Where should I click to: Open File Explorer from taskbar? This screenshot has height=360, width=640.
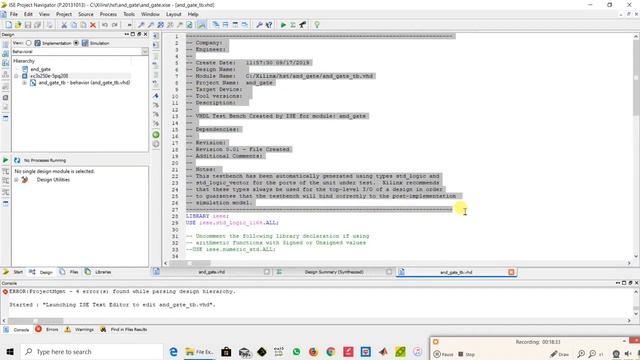click(199, 351)
